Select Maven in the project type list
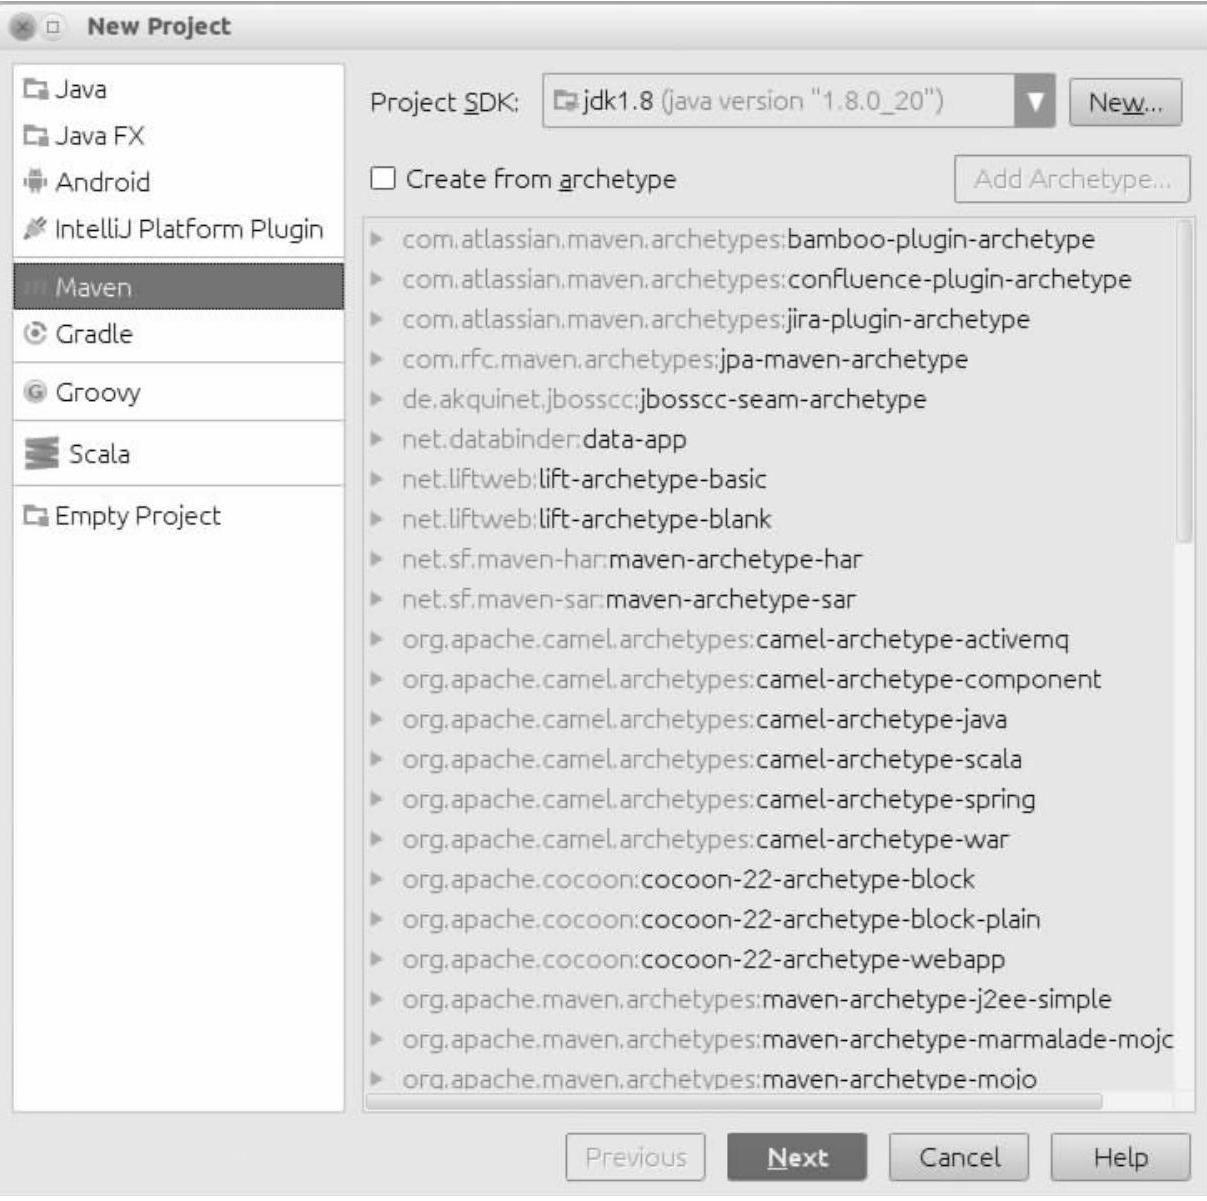Image resolution: width=1207 pixels, height=1201 pixels. [178, 288]
